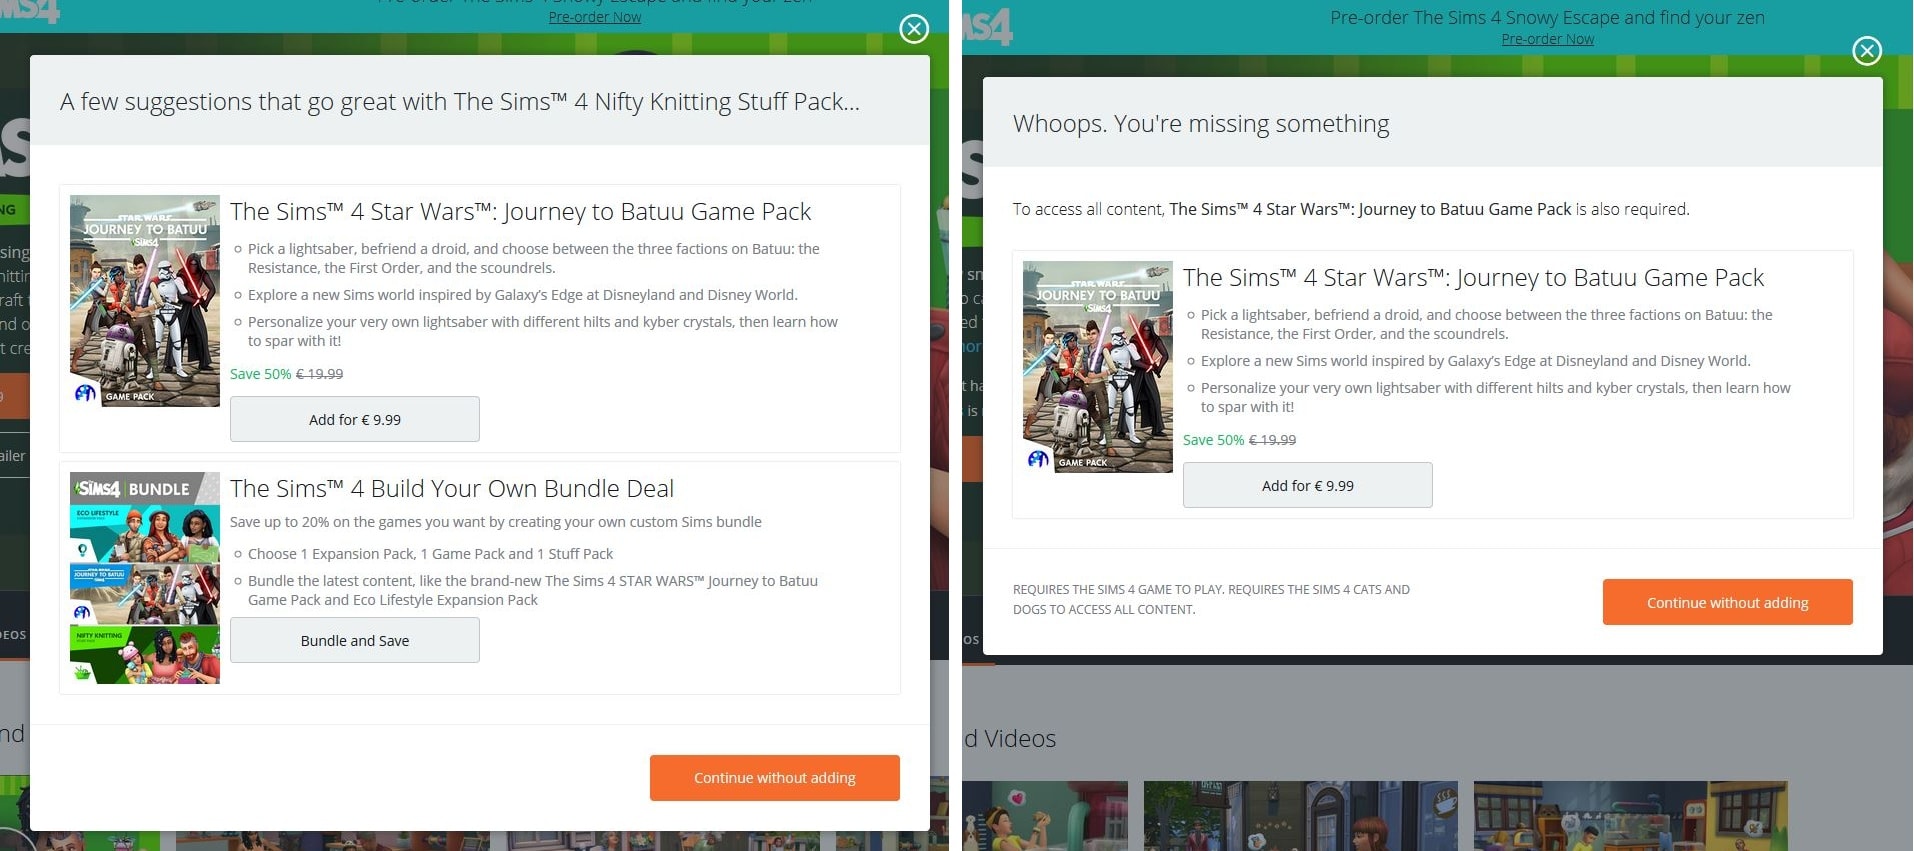Click Journey to Batuu cover in suggestions dialog

point(145,301)
